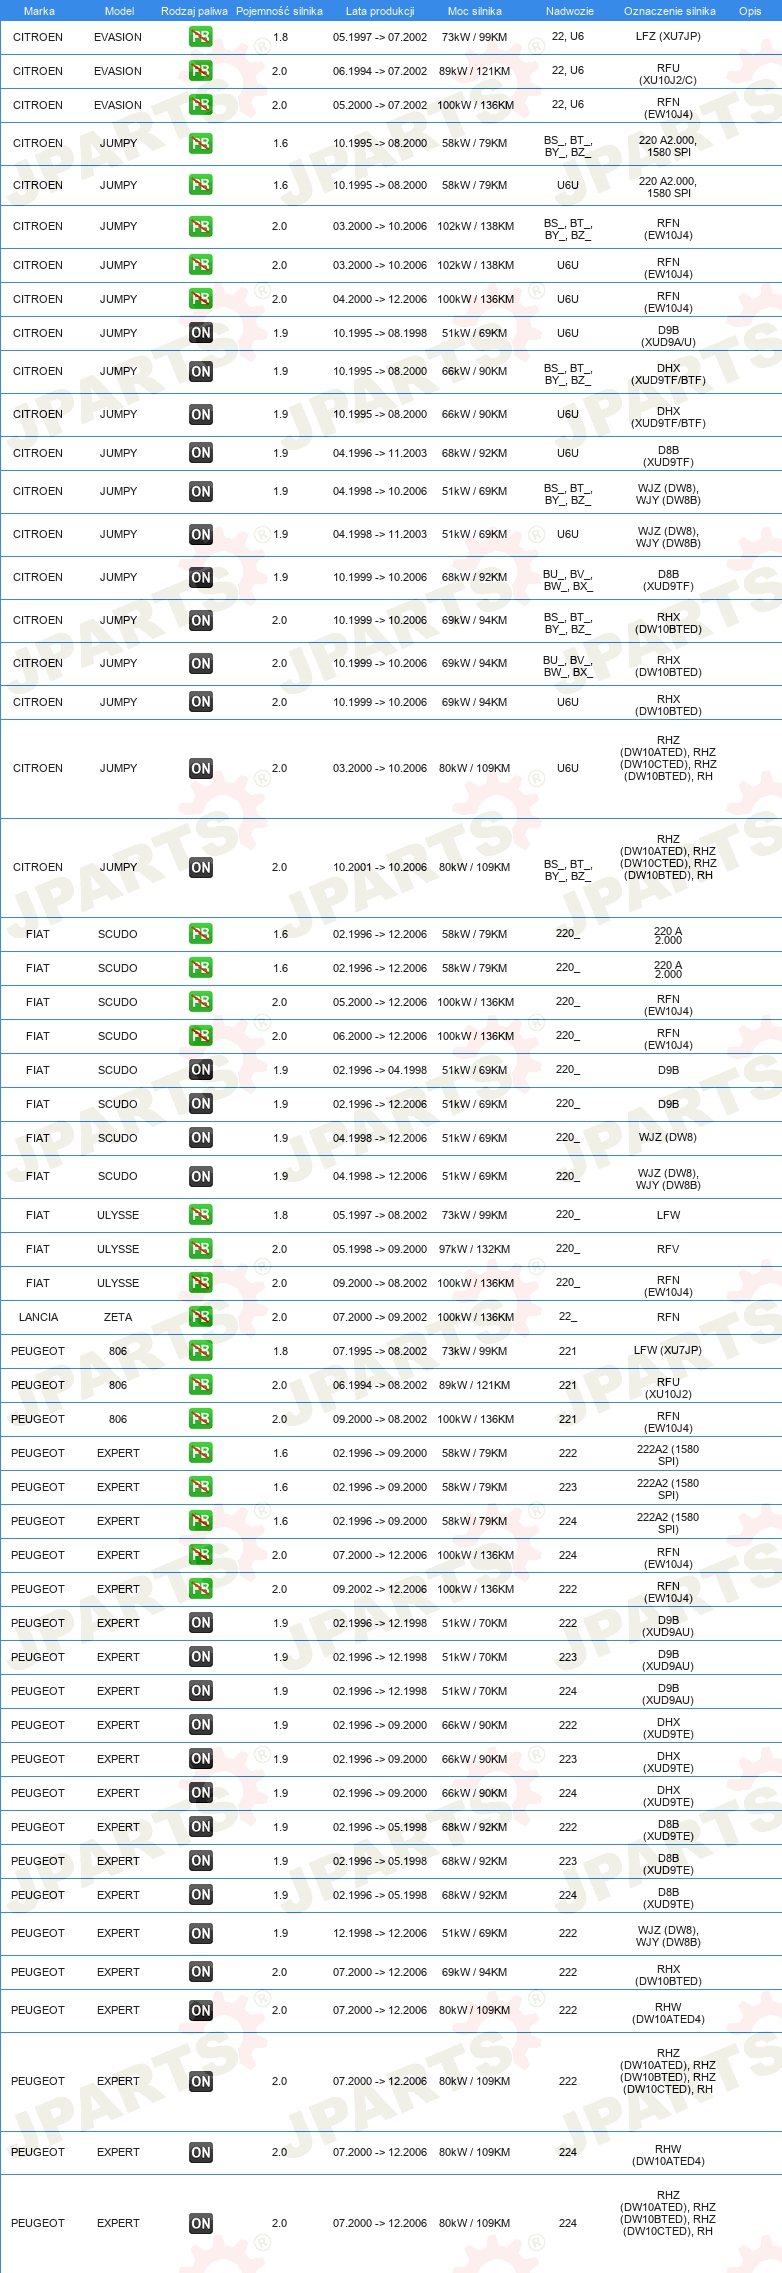Click the Model column header

tap(119, 11)
